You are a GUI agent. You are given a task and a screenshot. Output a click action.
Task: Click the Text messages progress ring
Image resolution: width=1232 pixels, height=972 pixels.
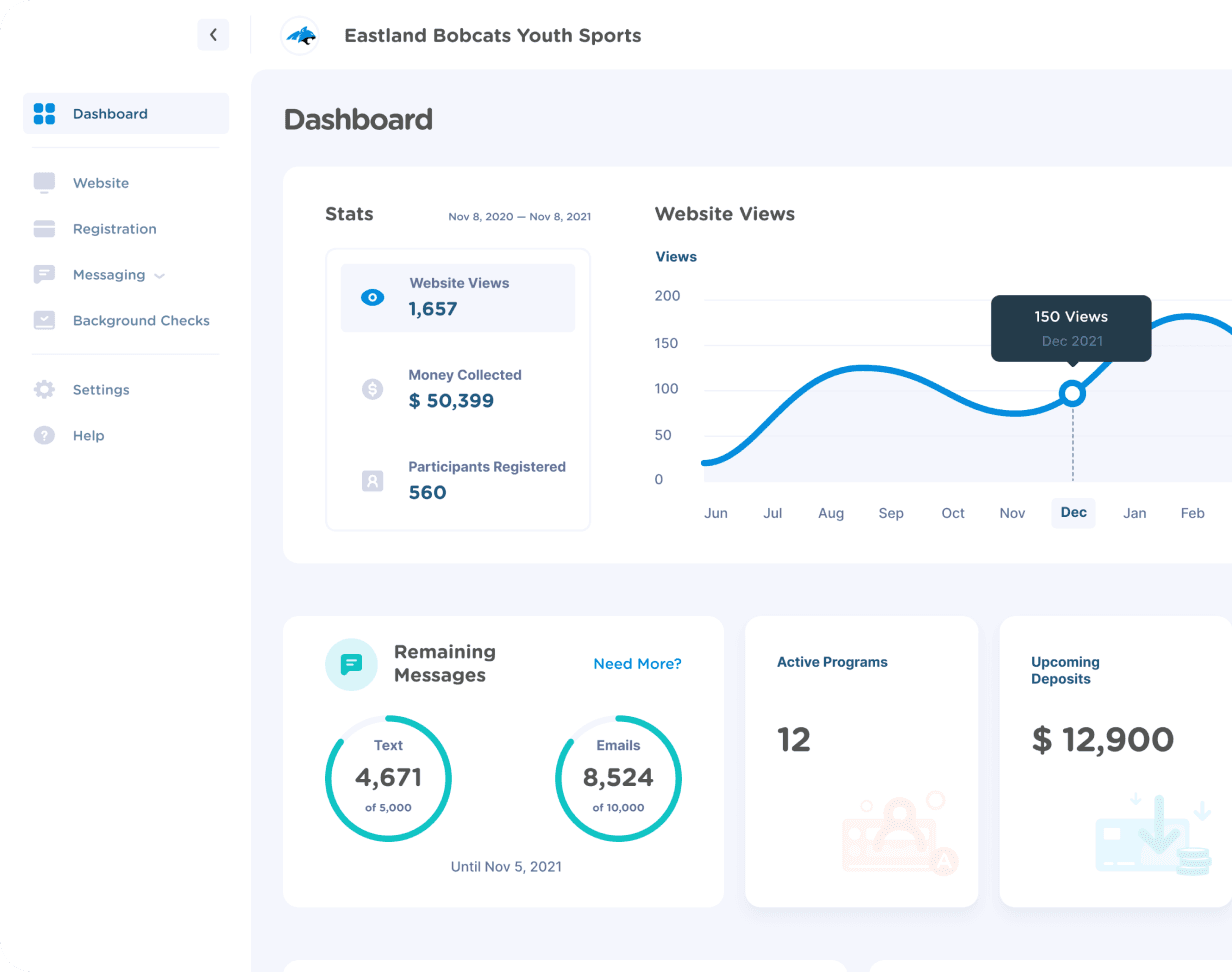(388, 778)
